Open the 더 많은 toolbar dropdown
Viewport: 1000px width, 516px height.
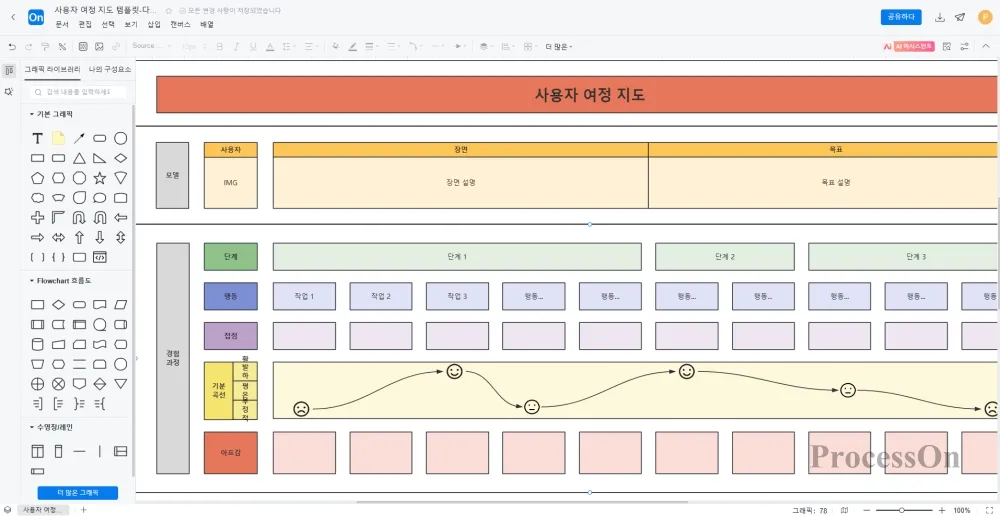[x=557, y=46]
